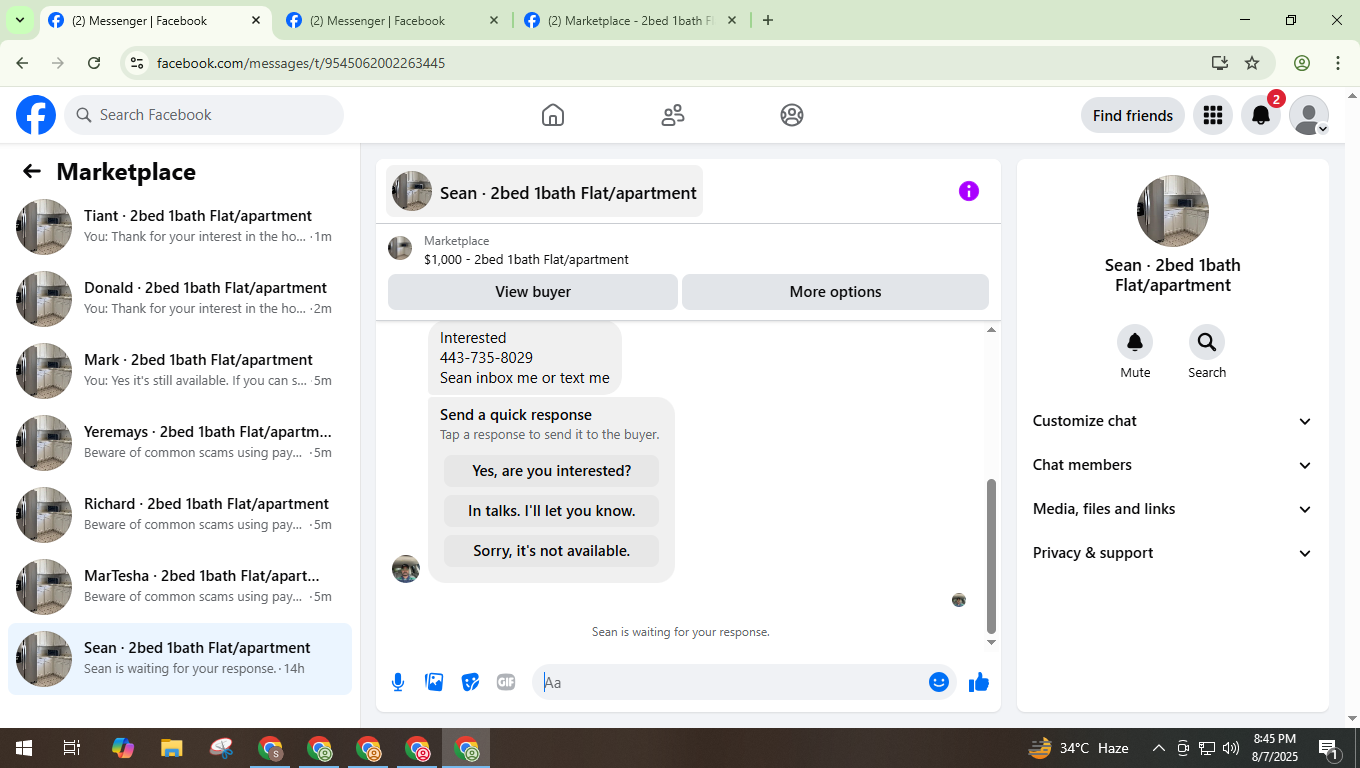This screenshot has height=768, width=1360.
Task: Open the Facebook menu grid icon
Action: 1213,115
